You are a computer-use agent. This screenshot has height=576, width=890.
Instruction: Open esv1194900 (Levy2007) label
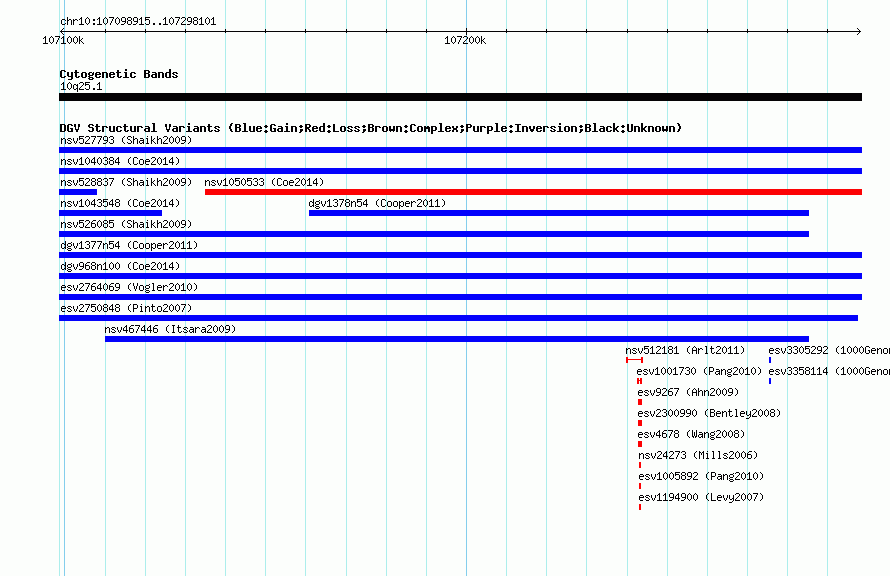701,497
